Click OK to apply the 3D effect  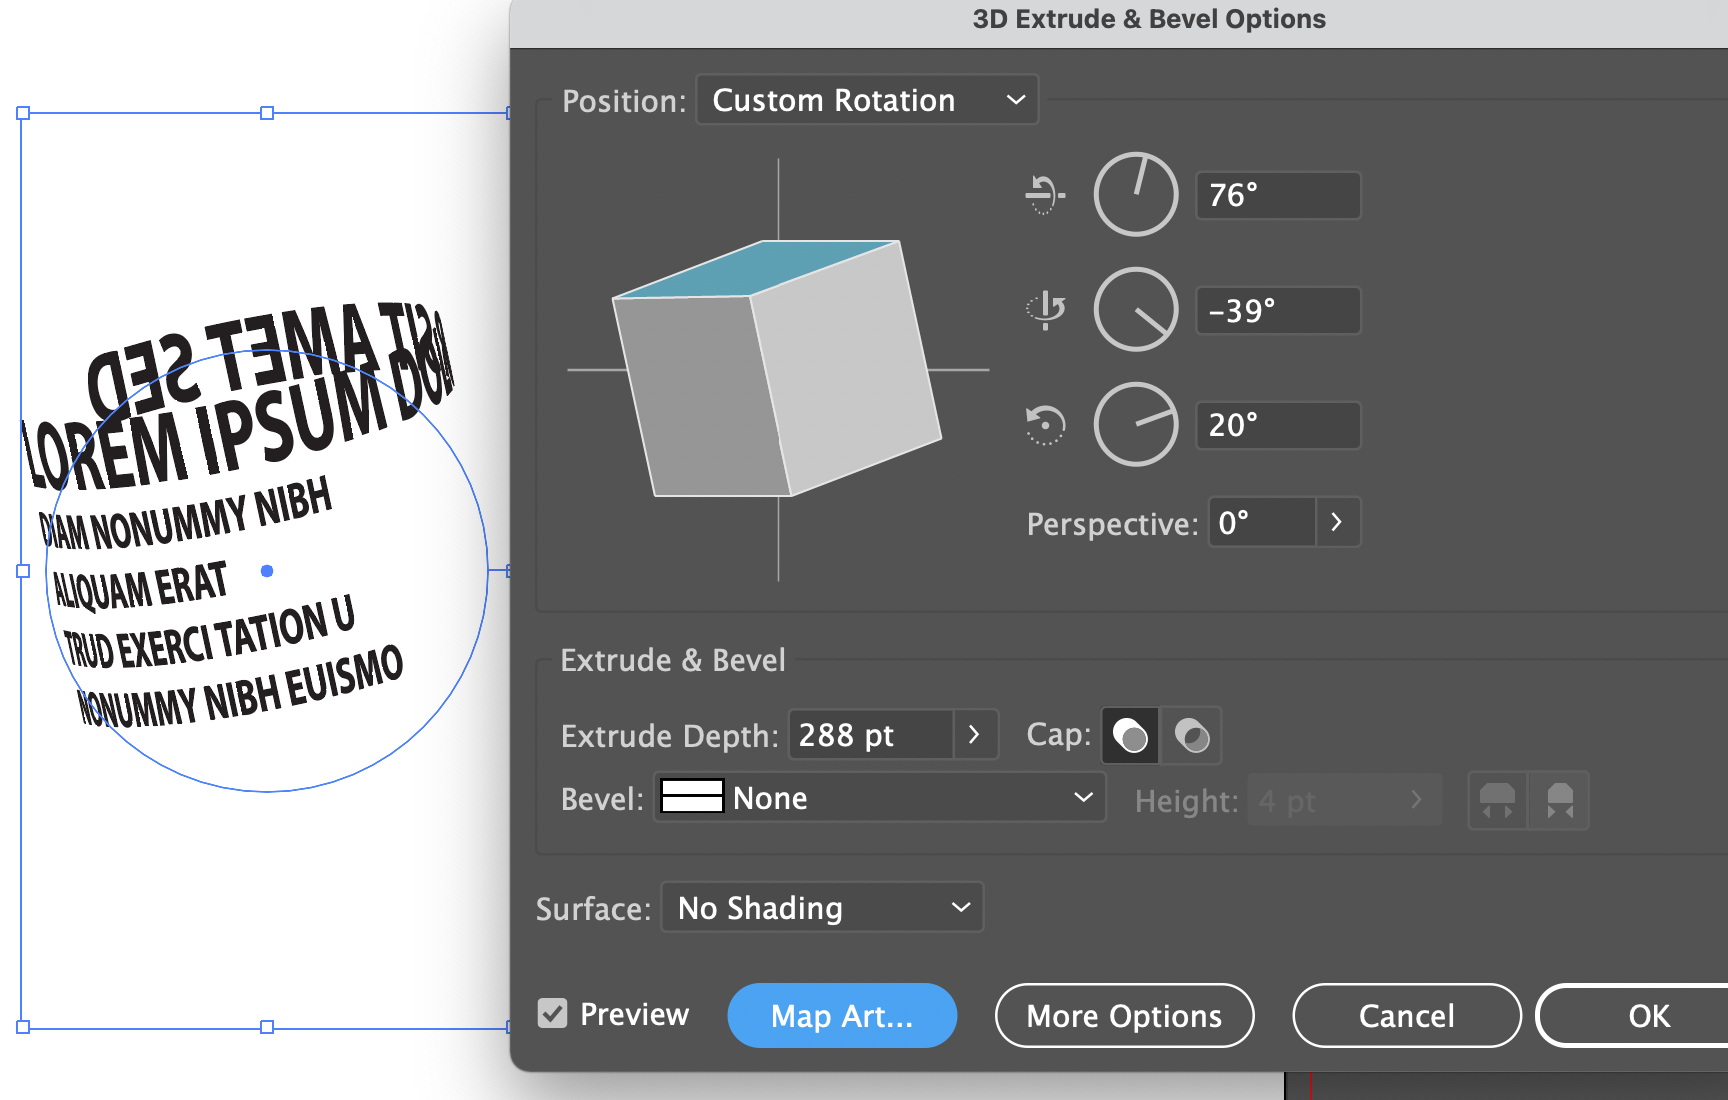[x=1648, y=1015]
